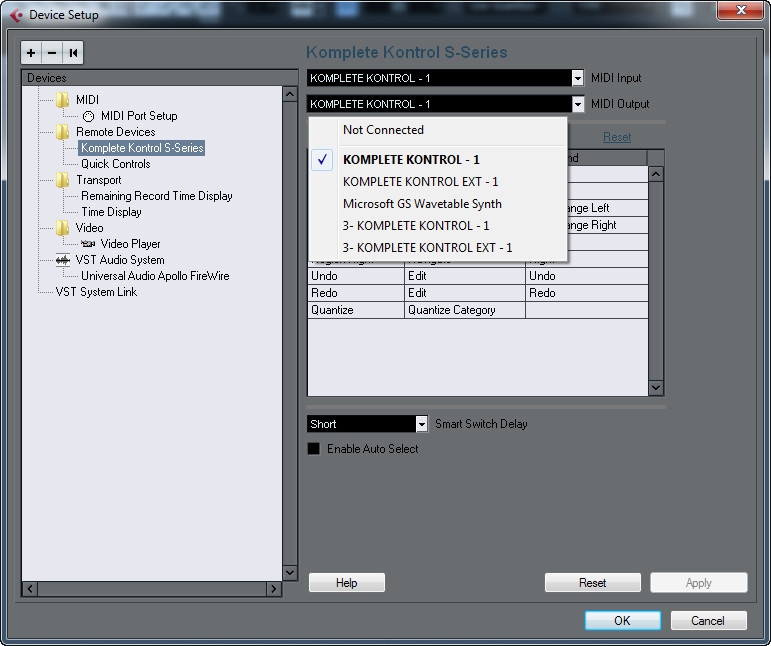Viewport: 771px width, 646px height.
Task: Select 3- KOMPLETE KONTROL - 1 output
Action: tap(415, 226)
